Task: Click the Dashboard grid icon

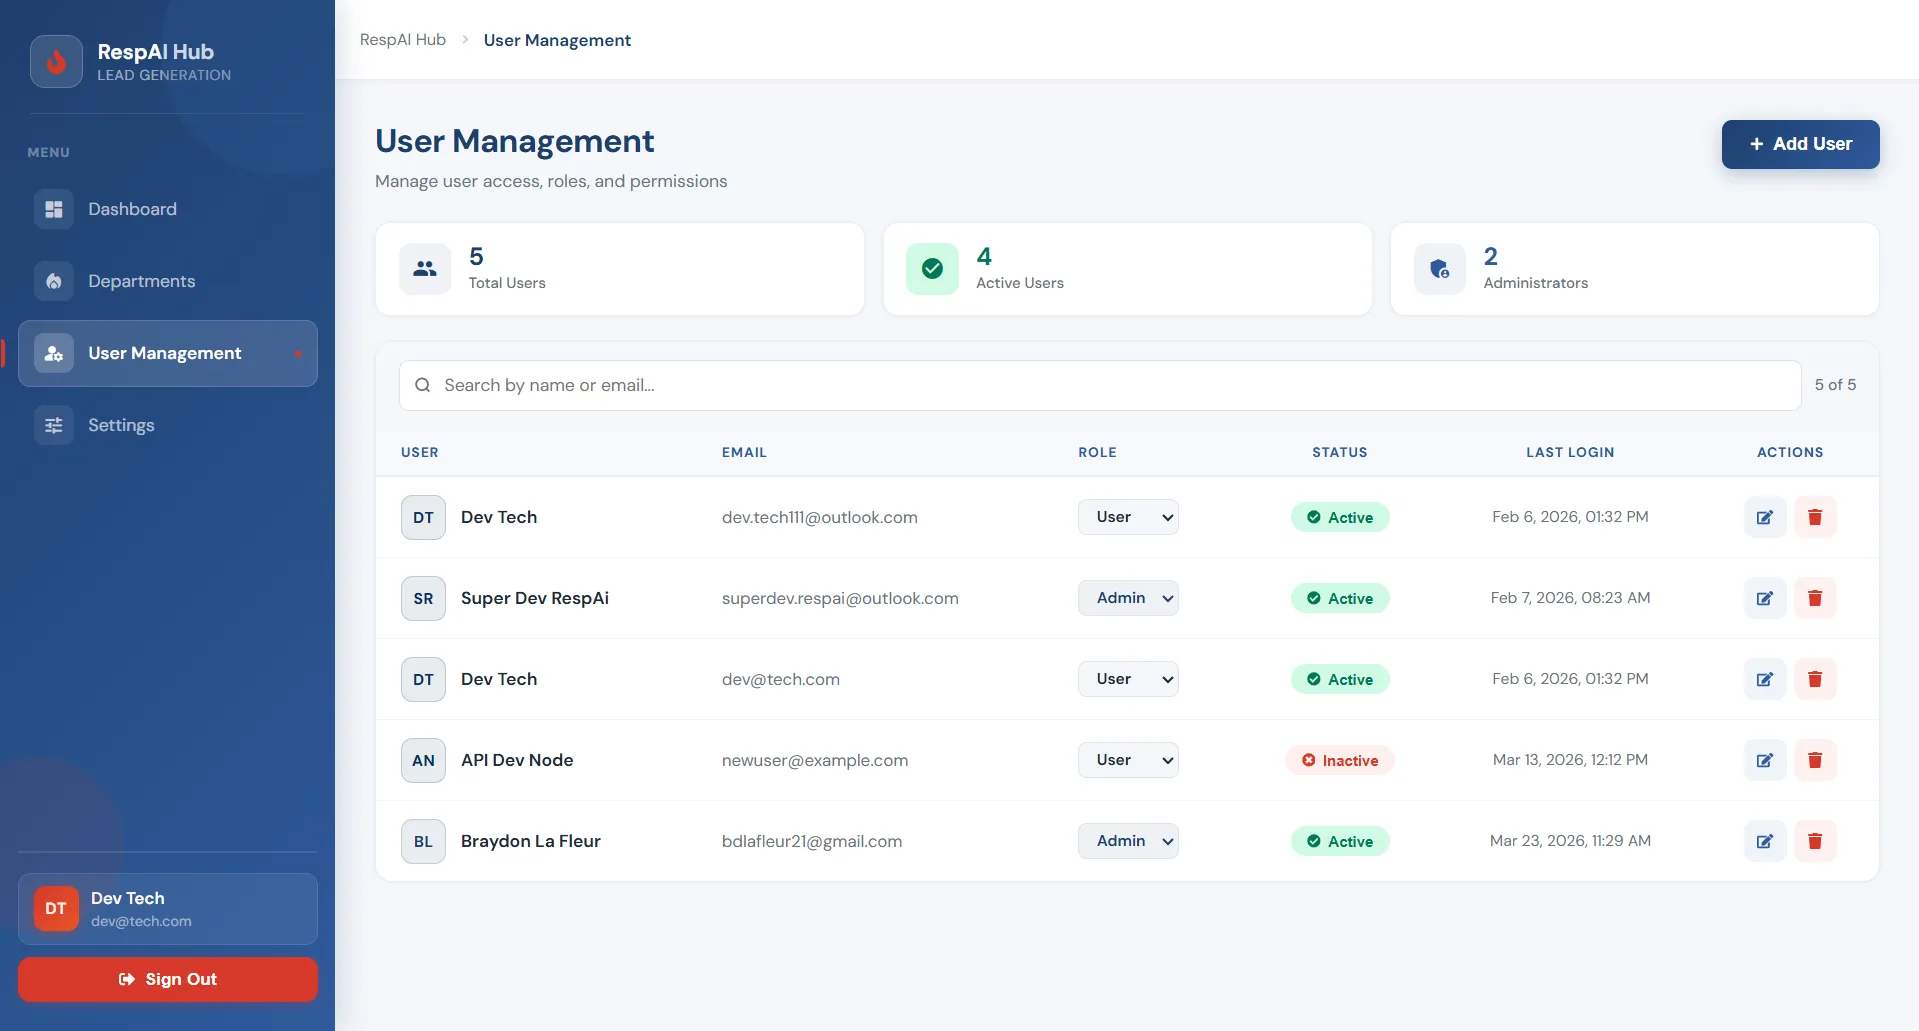Action: click(54, 209)
